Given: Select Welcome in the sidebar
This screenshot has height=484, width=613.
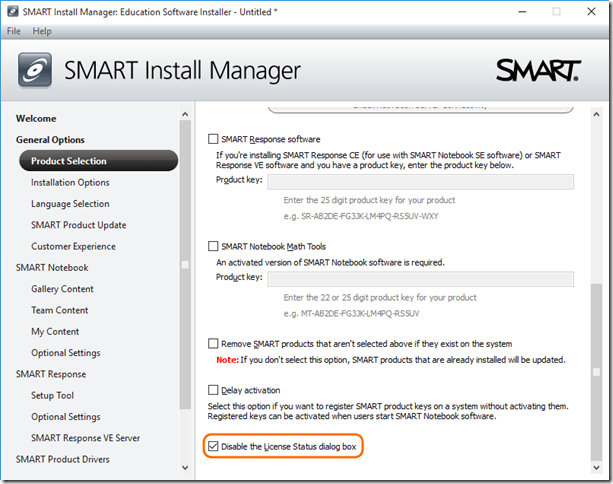Looking at the screenshot, I should point(36,118).
